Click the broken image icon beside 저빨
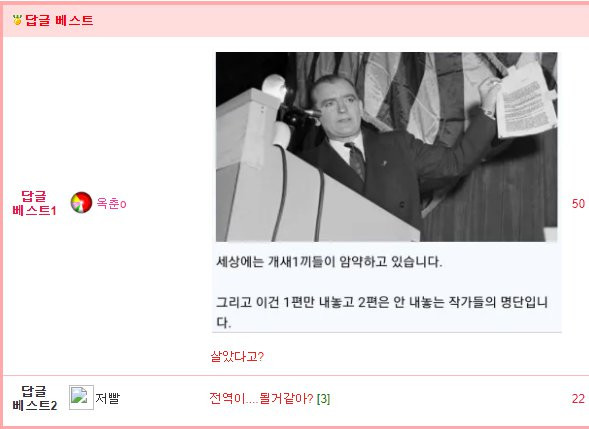The height and width of the screenshot is (429, 589). [81, 397]
